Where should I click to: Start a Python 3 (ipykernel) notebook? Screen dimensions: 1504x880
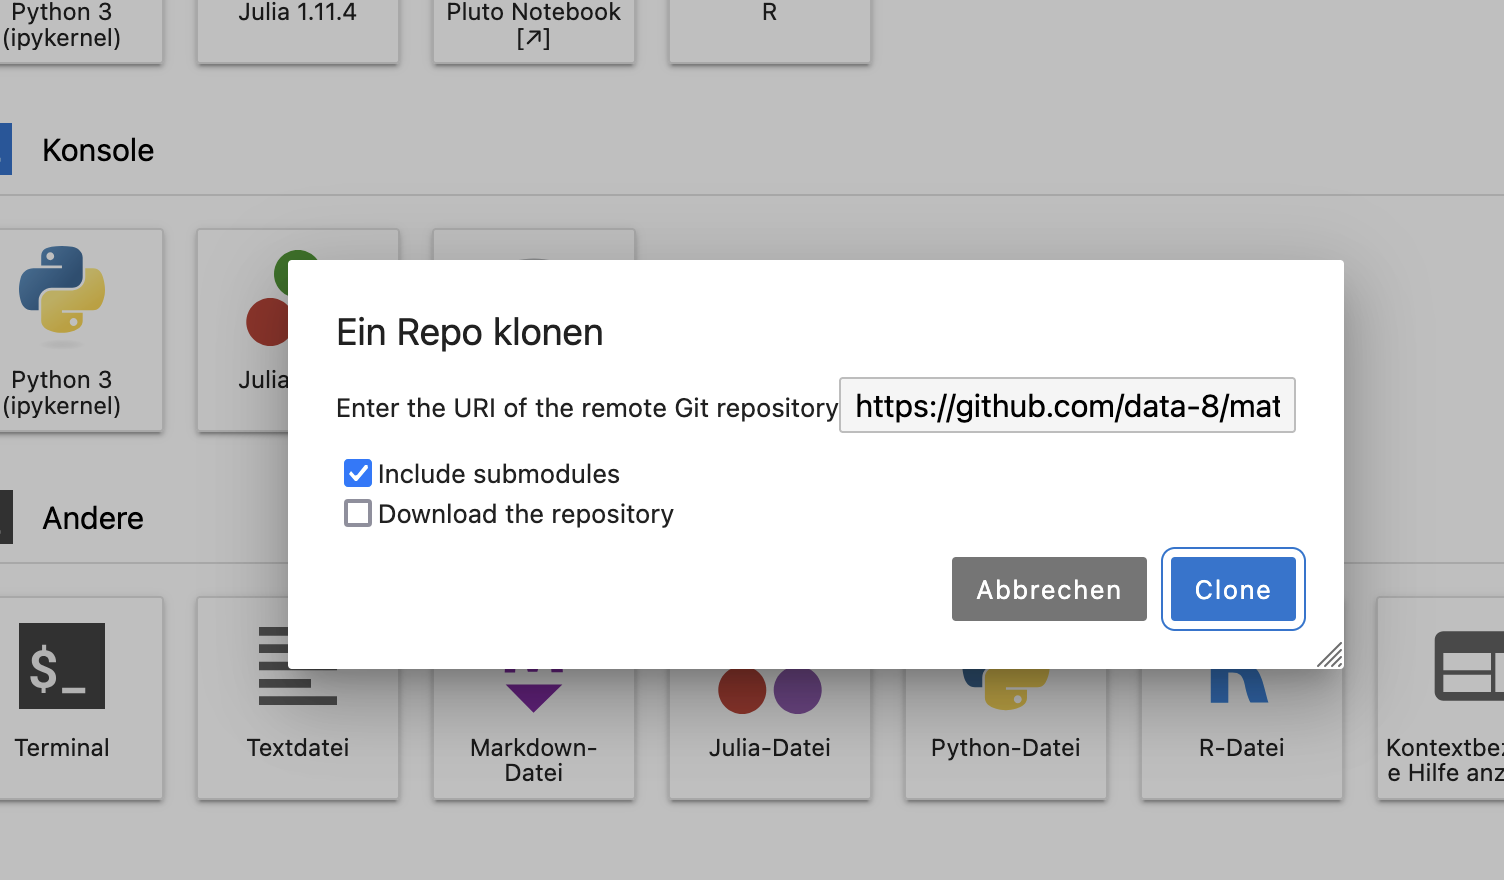[x=81, y=31]
